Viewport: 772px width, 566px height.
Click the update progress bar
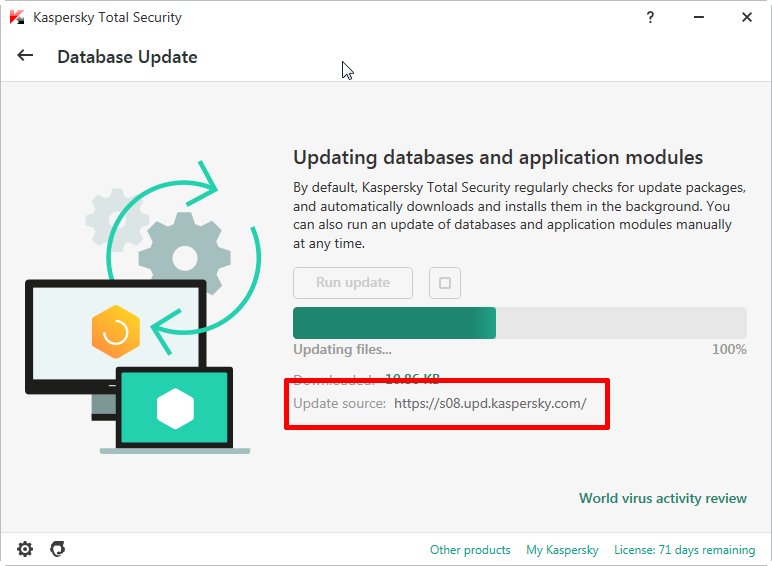[x=520, y=323]
